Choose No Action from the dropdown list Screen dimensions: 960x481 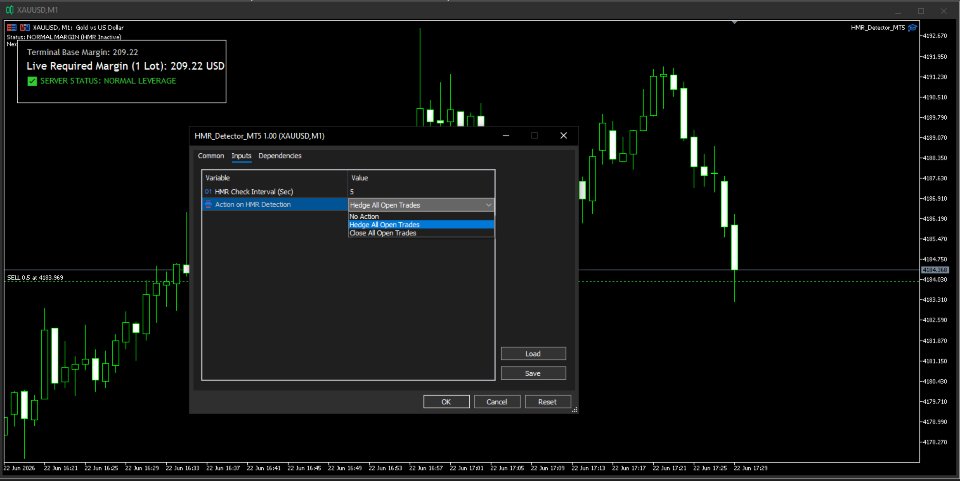point(421,217)
